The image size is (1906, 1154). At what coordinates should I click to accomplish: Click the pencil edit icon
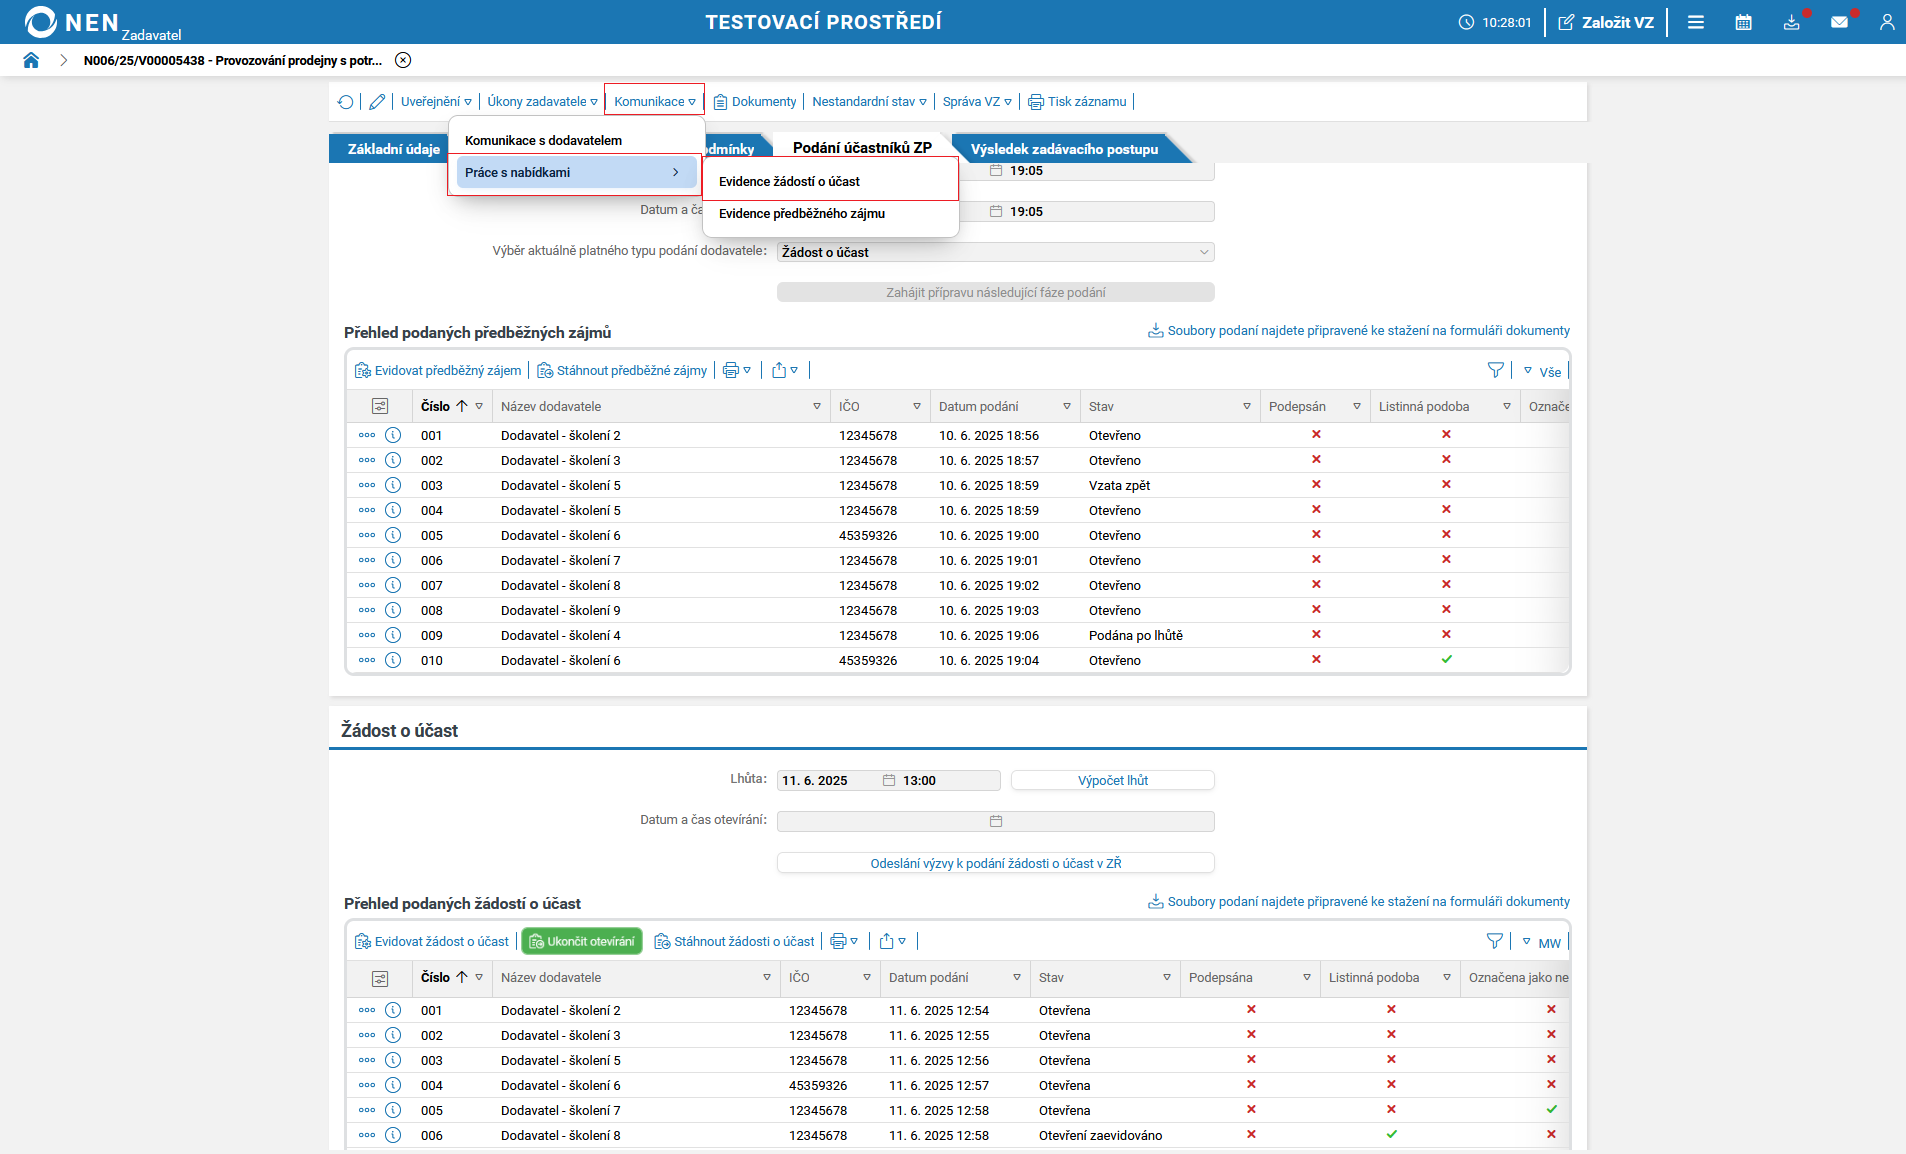coord(377,102)
